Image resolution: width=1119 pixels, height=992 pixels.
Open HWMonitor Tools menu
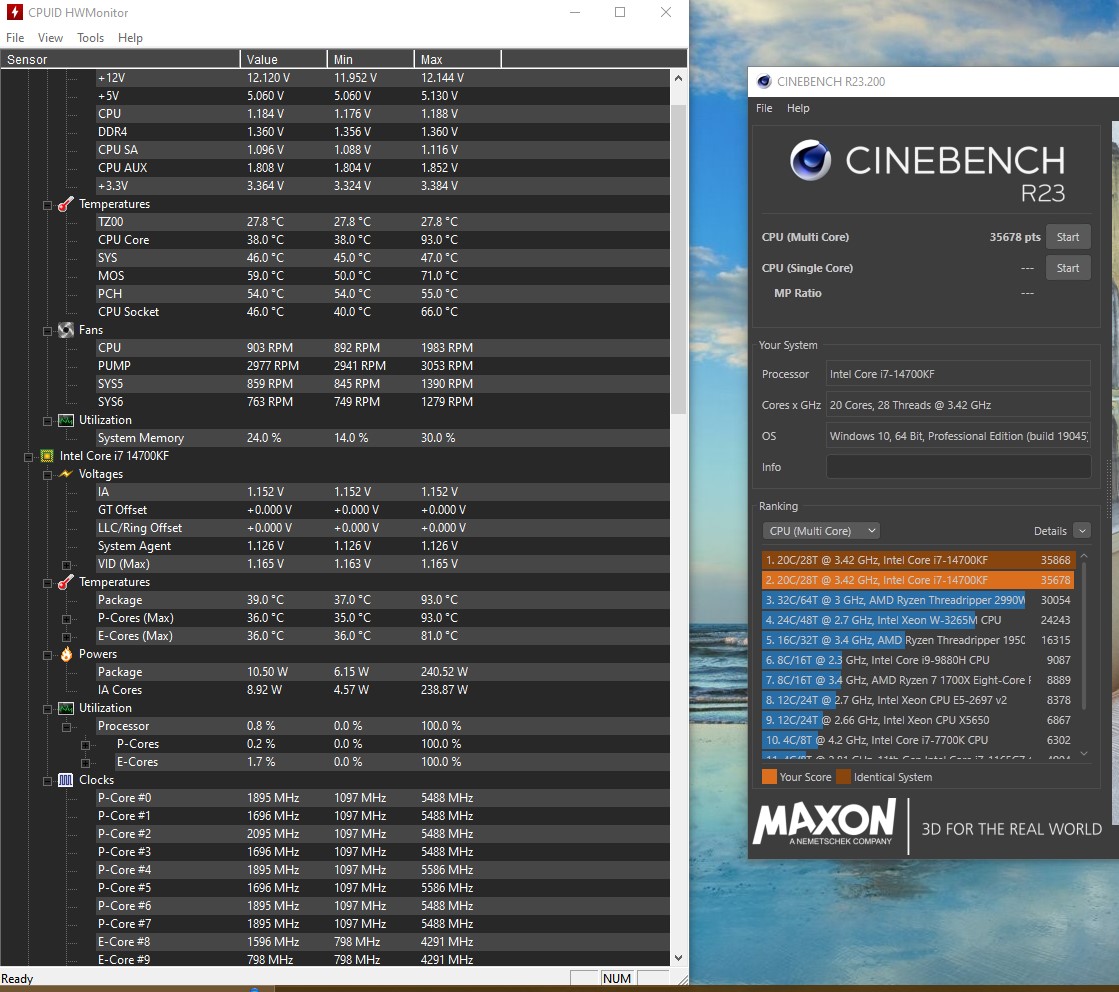point(91,38)
